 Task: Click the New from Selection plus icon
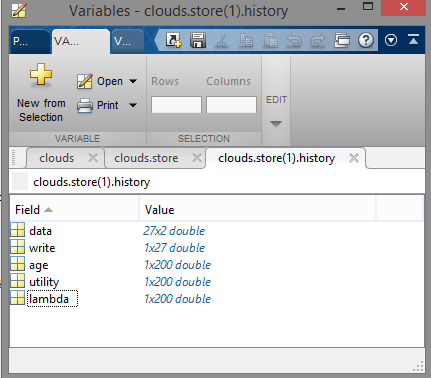[41, 74]
